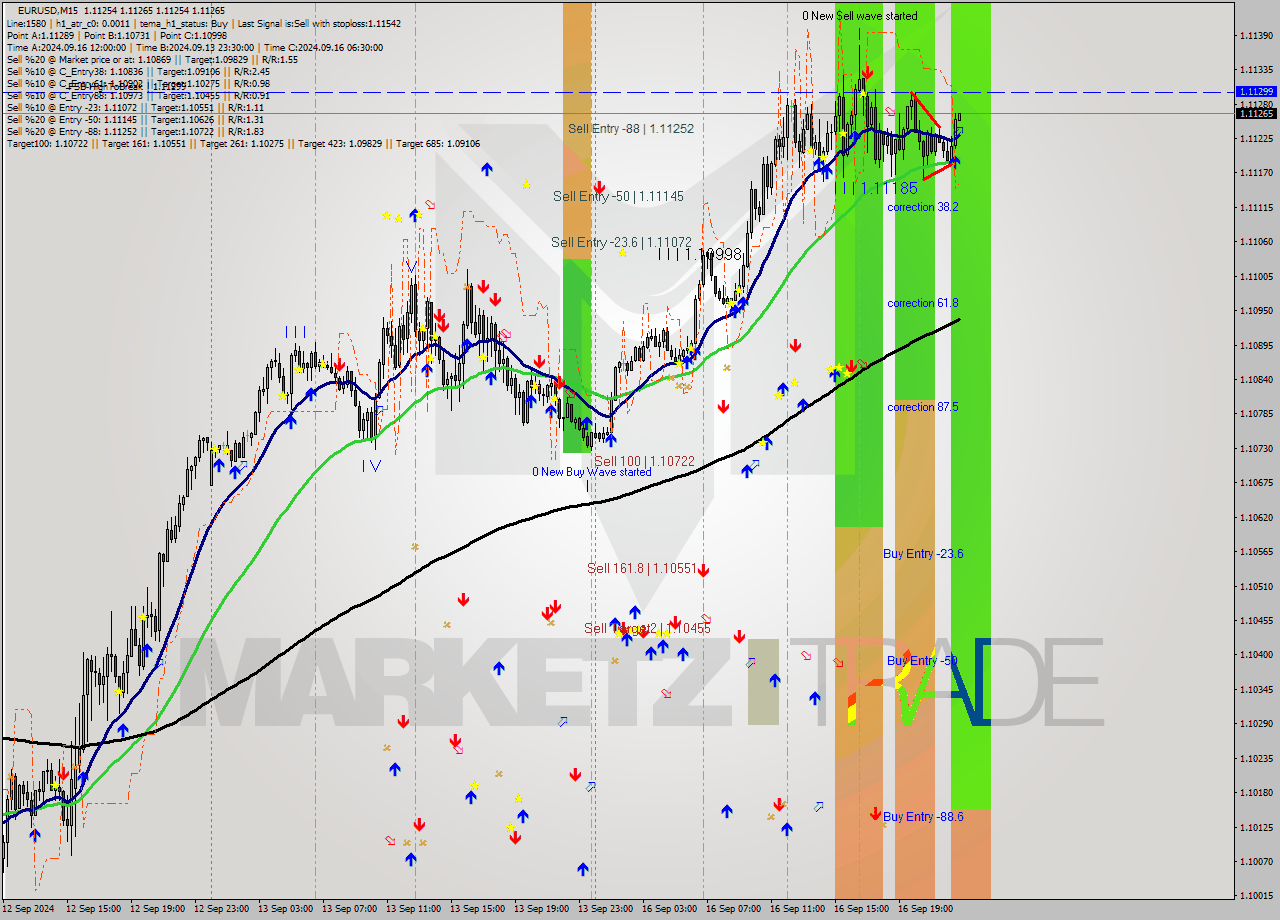Select '16 Sep 11:00' on the time axis

click(797, 909)
